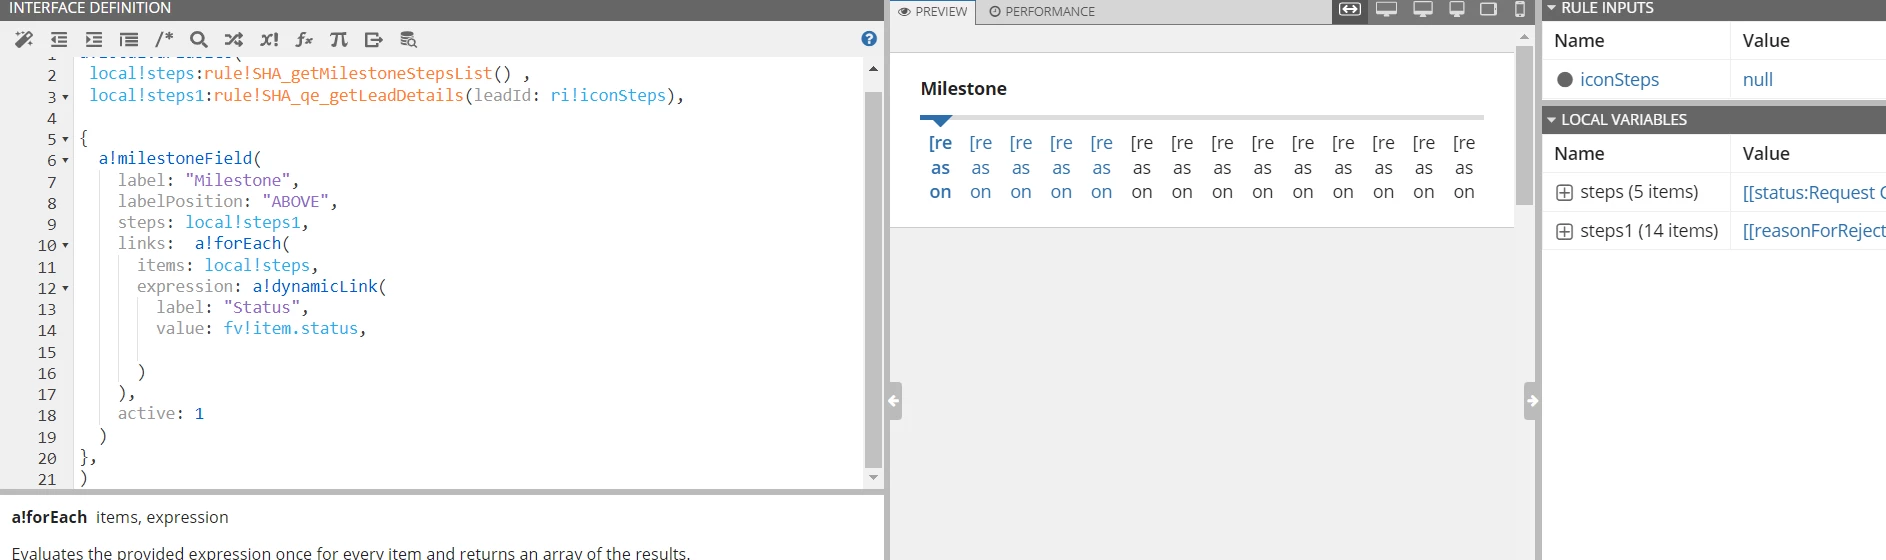Fold code at line 3 arrow
The height and width of the screenshot is (560, 1886).
(x=66, y=97)
